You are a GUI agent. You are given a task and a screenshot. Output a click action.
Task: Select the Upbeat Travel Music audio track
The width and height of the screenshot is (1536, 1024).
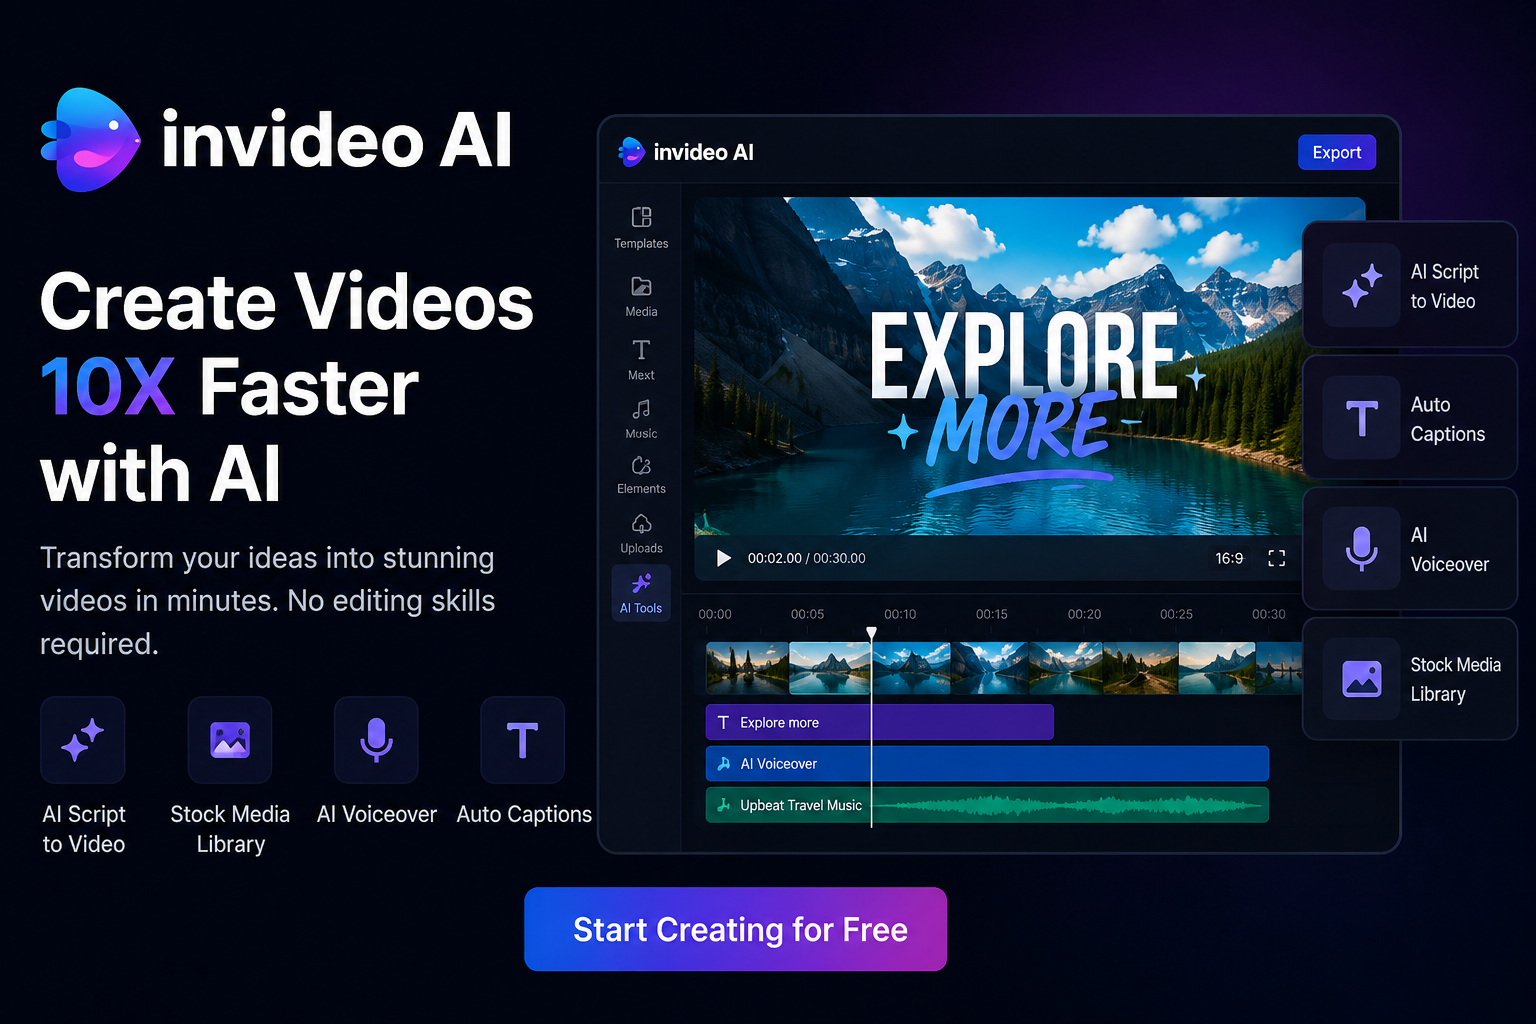[987, 805]
